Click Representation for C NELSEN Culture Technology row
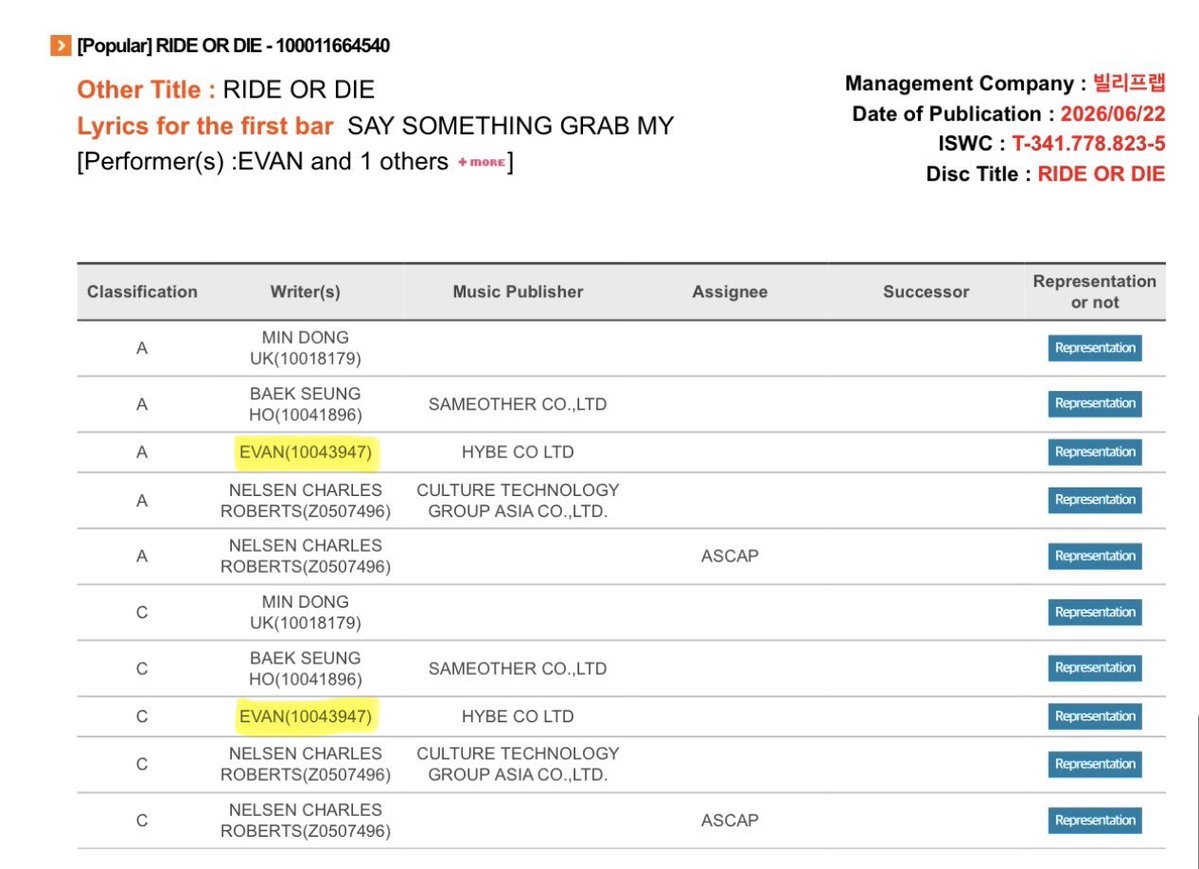The width and height of the screenshot is (1199, 869). tap(1094, 764)
